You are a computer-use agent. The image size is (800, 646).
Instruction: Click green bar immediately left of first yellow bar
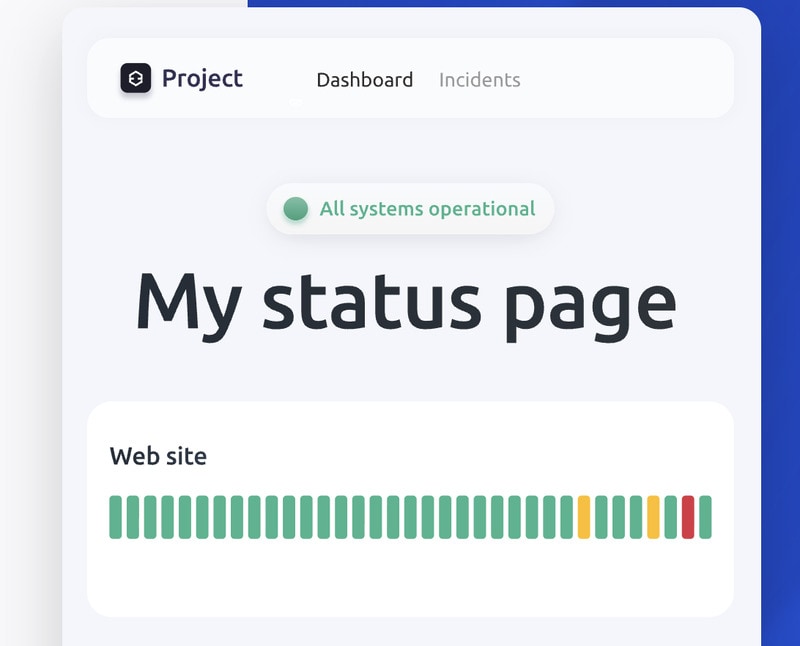pyautogui.click(x=566, y=517)
